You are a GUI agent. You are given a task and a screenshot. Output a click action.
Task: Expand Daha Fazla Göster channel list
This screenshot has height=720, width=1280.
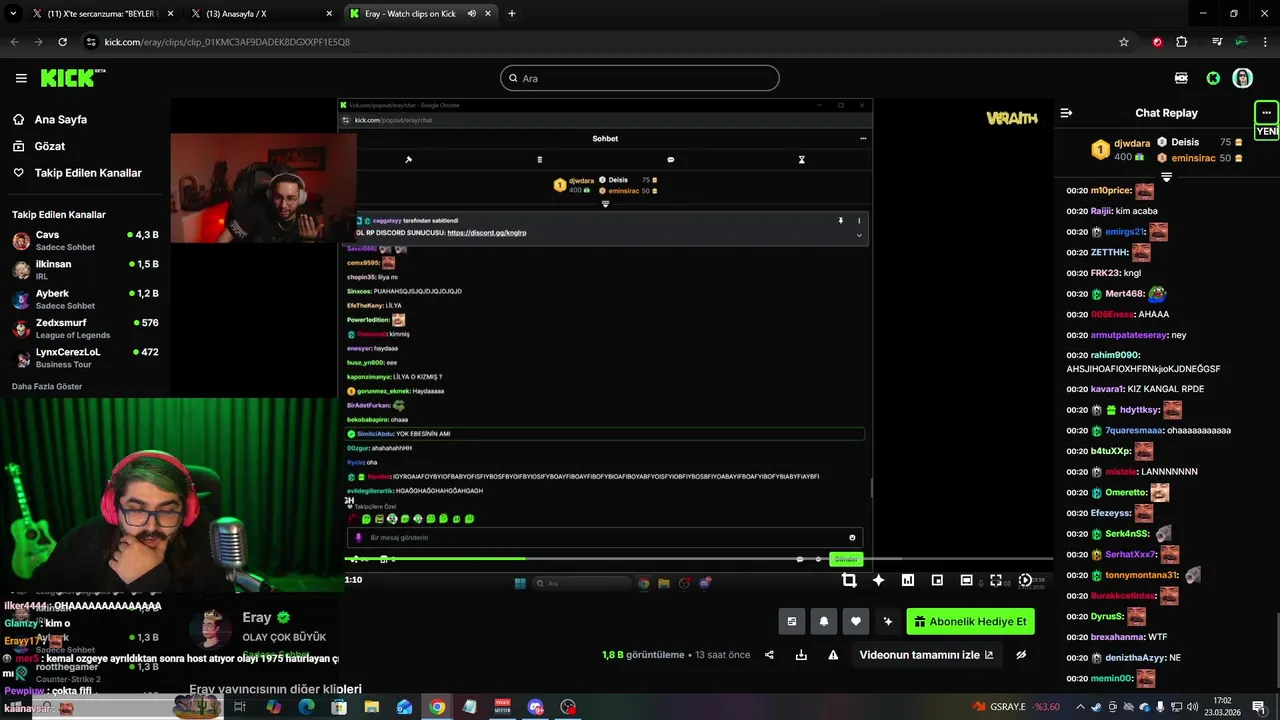pos(47,386)
